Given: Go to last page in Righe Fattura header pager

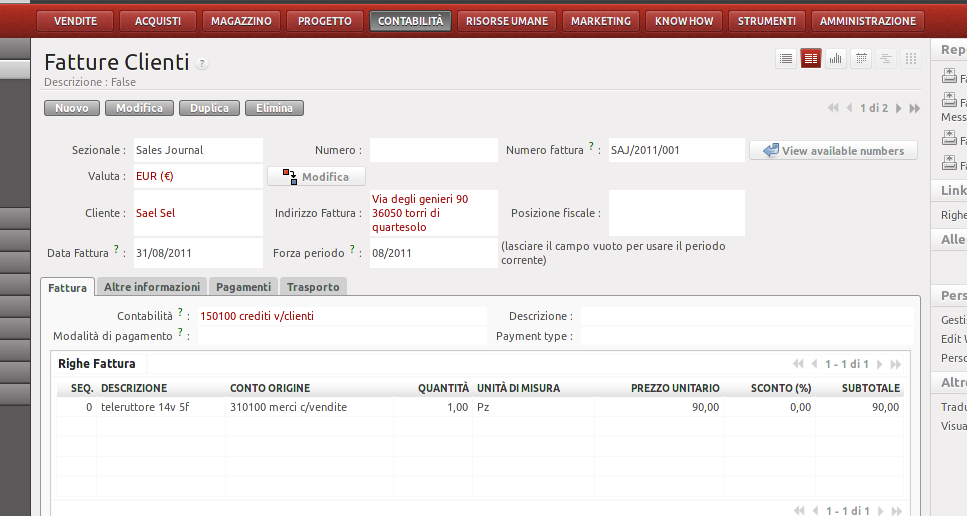Looking at the screenshot, I should coord(895,364).
